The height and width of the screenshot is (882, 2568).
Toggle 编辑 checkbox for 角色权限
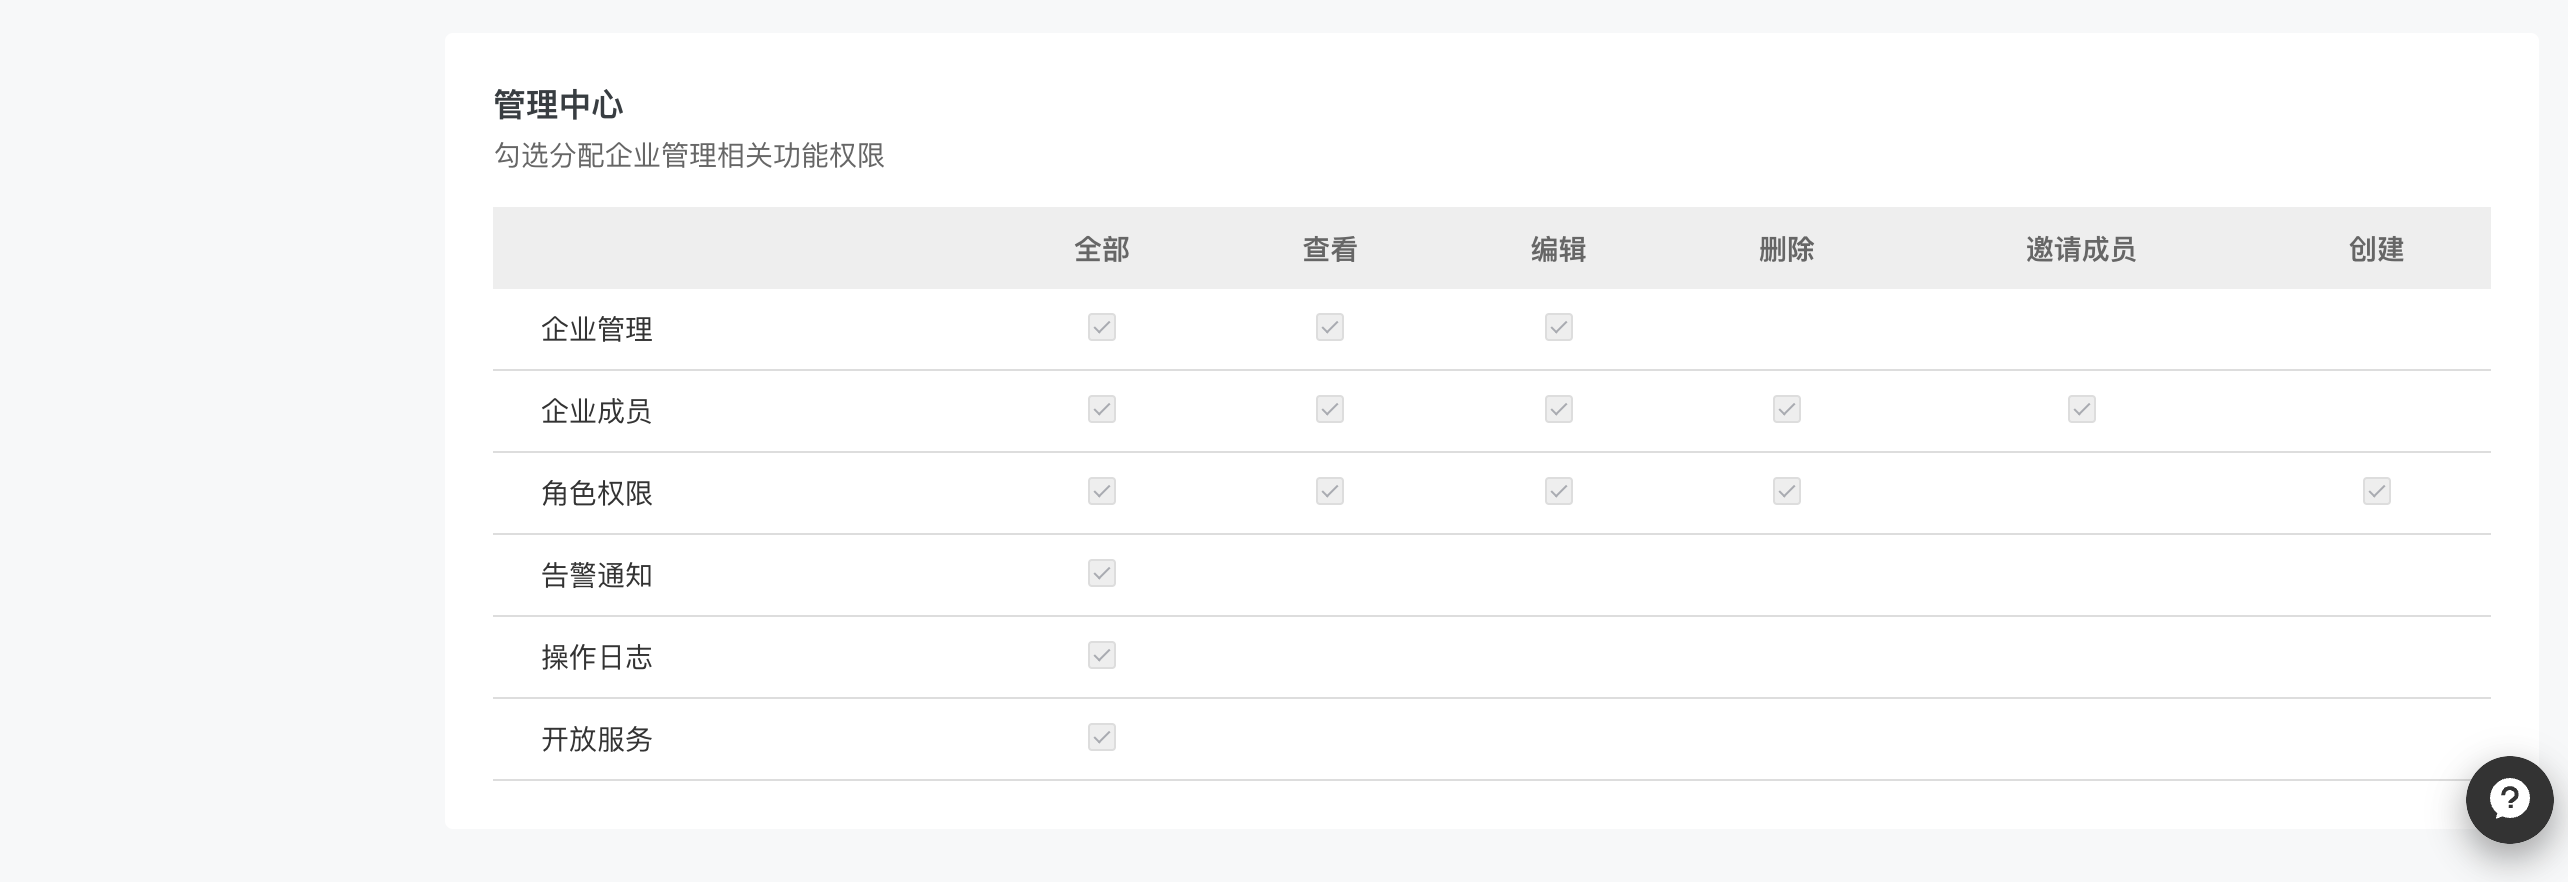[x=1558, y=491]
